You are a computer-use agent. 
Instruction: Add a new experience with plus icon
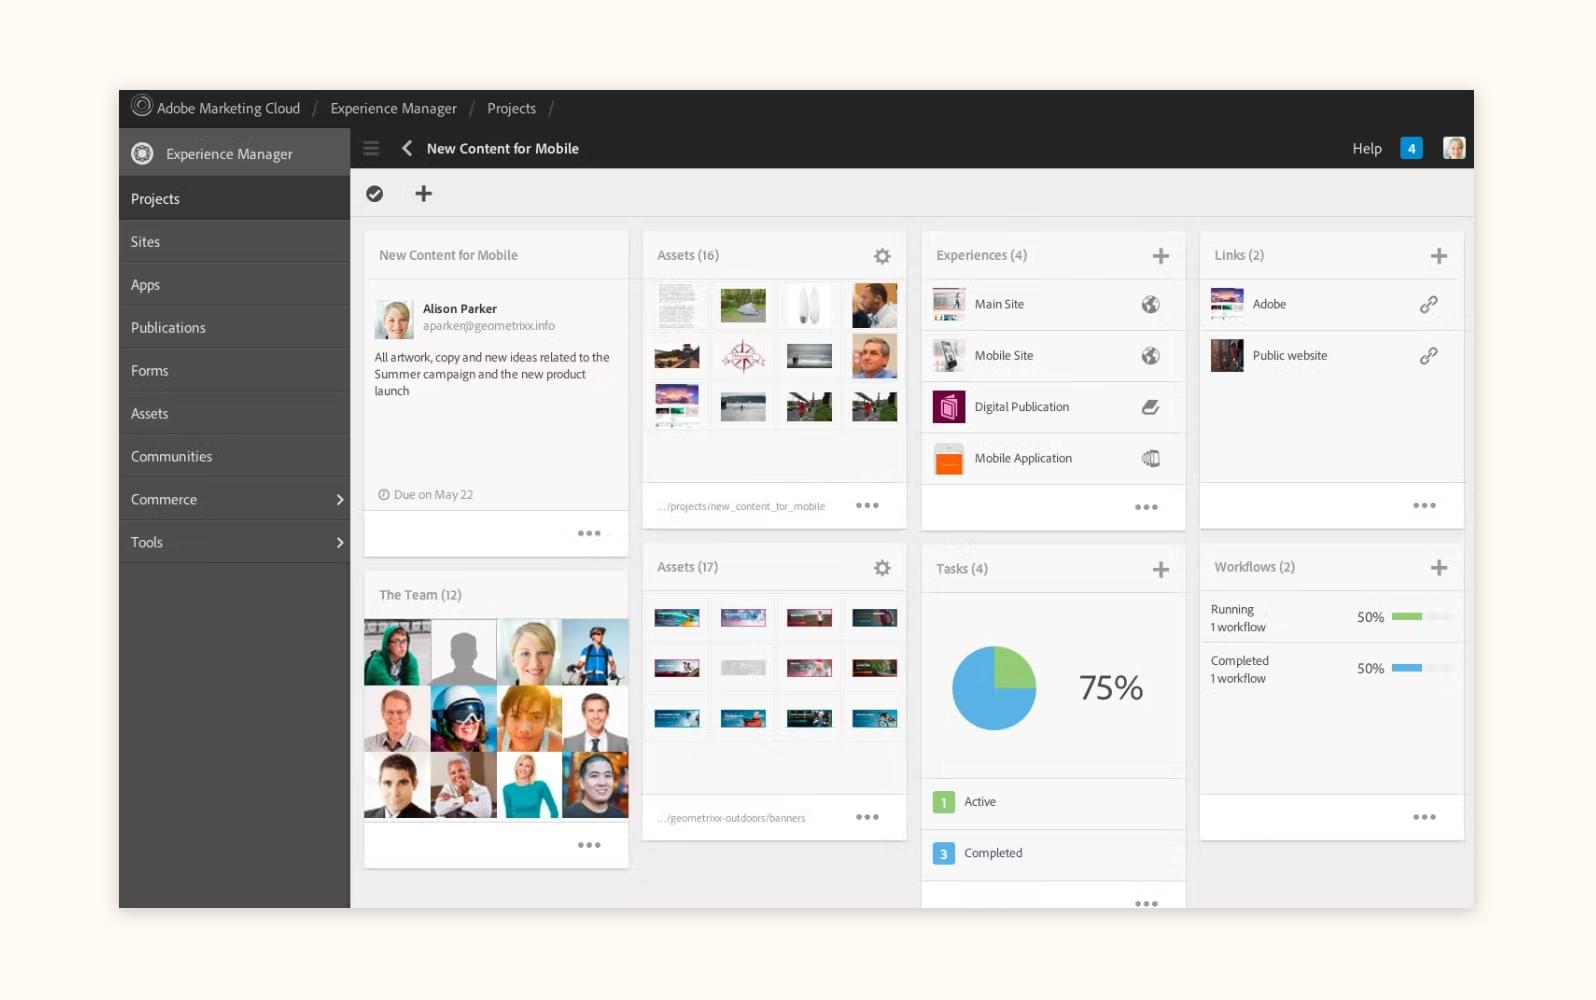tap(1160, 256)
